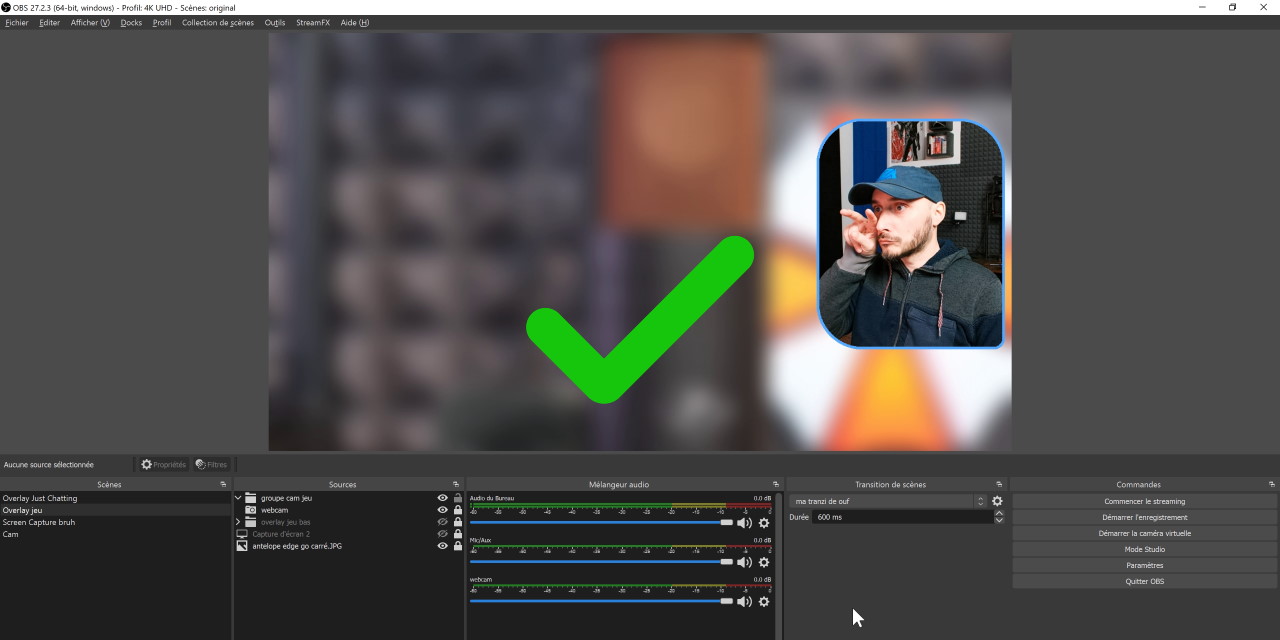1280x640 pixels.
Task: Lock the groupe cam jeu source
Action: pyautogui.click(x=458, y=498)
